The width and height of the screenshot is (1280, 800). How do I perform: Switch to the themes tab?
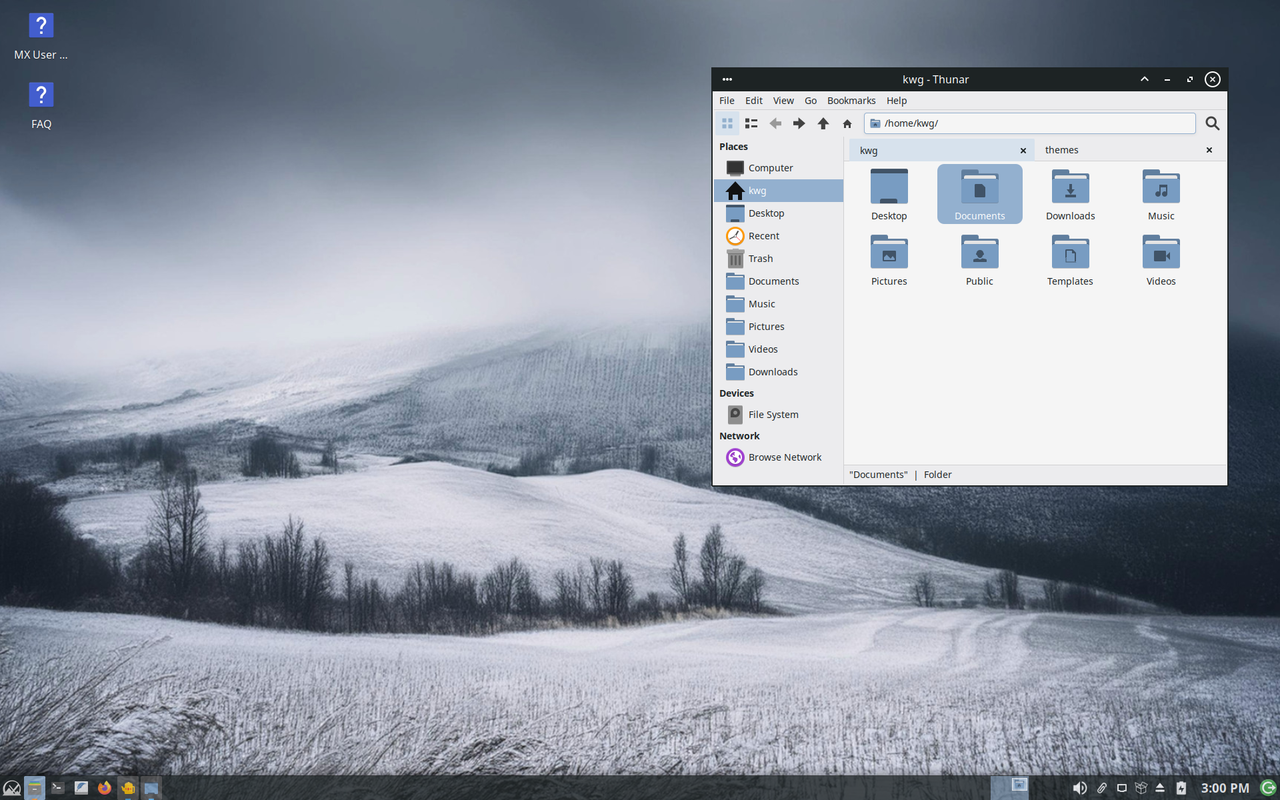click(x=1061, y=149)
